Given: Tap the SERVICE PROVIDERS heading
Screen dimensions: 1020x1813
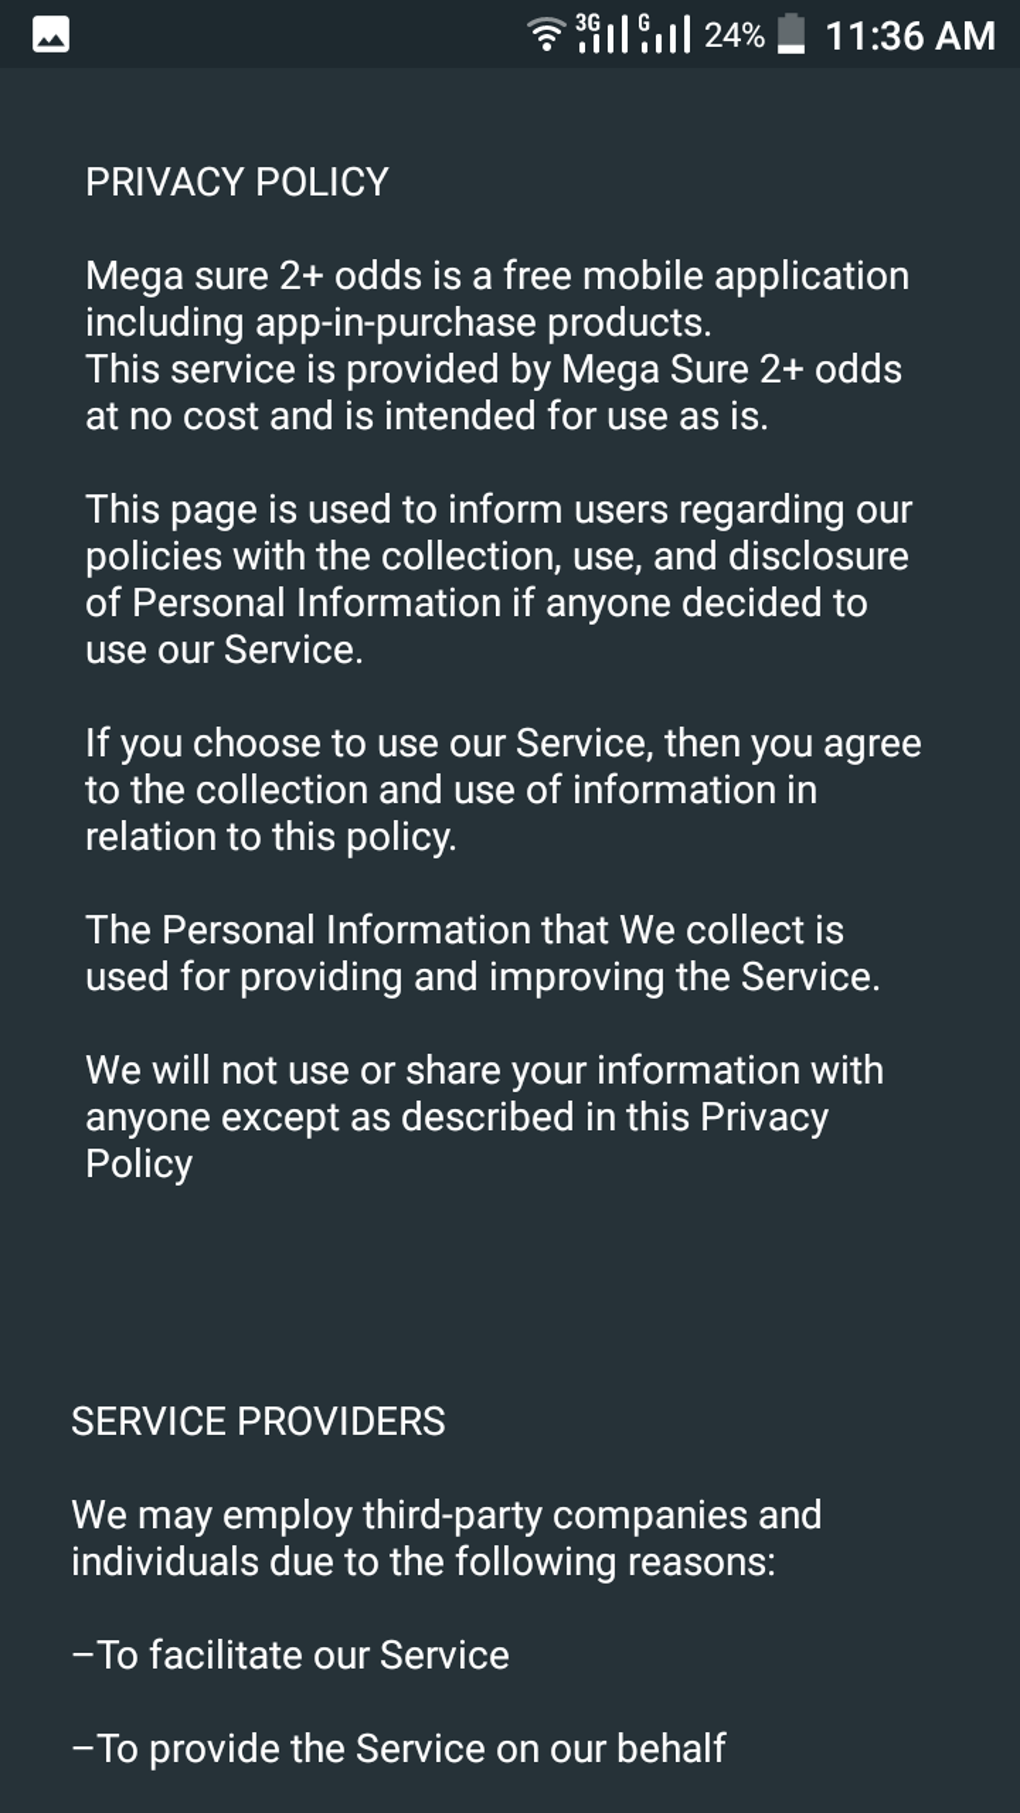Looking at the screenshot, I should pos(258,1421).
